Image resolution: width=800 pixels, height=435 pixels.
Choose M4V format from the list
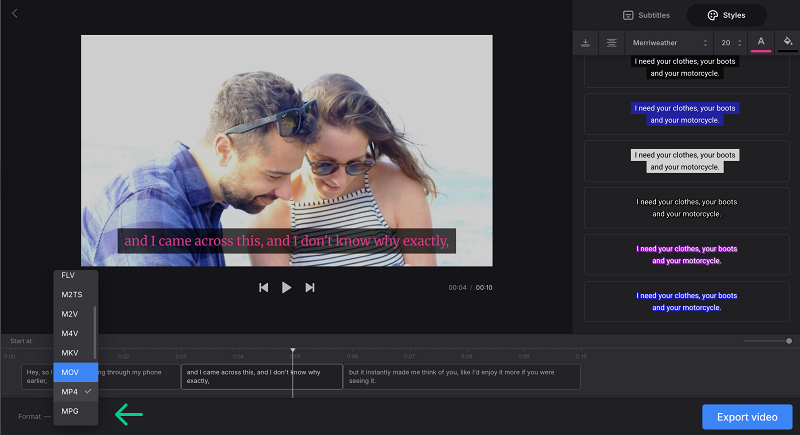[x=76, y=334]
